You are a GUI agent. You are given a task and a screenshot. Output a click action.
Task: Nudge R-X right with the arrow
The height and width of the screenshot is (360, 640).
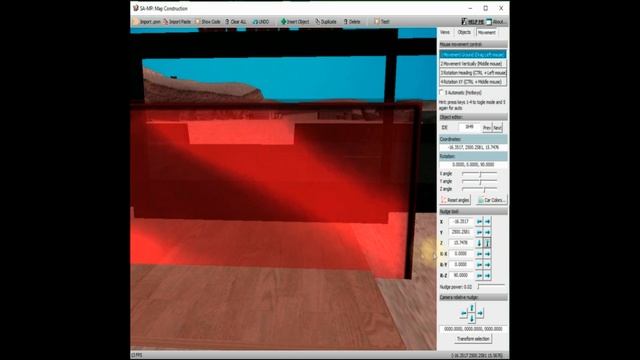click(x=487, y=254)
